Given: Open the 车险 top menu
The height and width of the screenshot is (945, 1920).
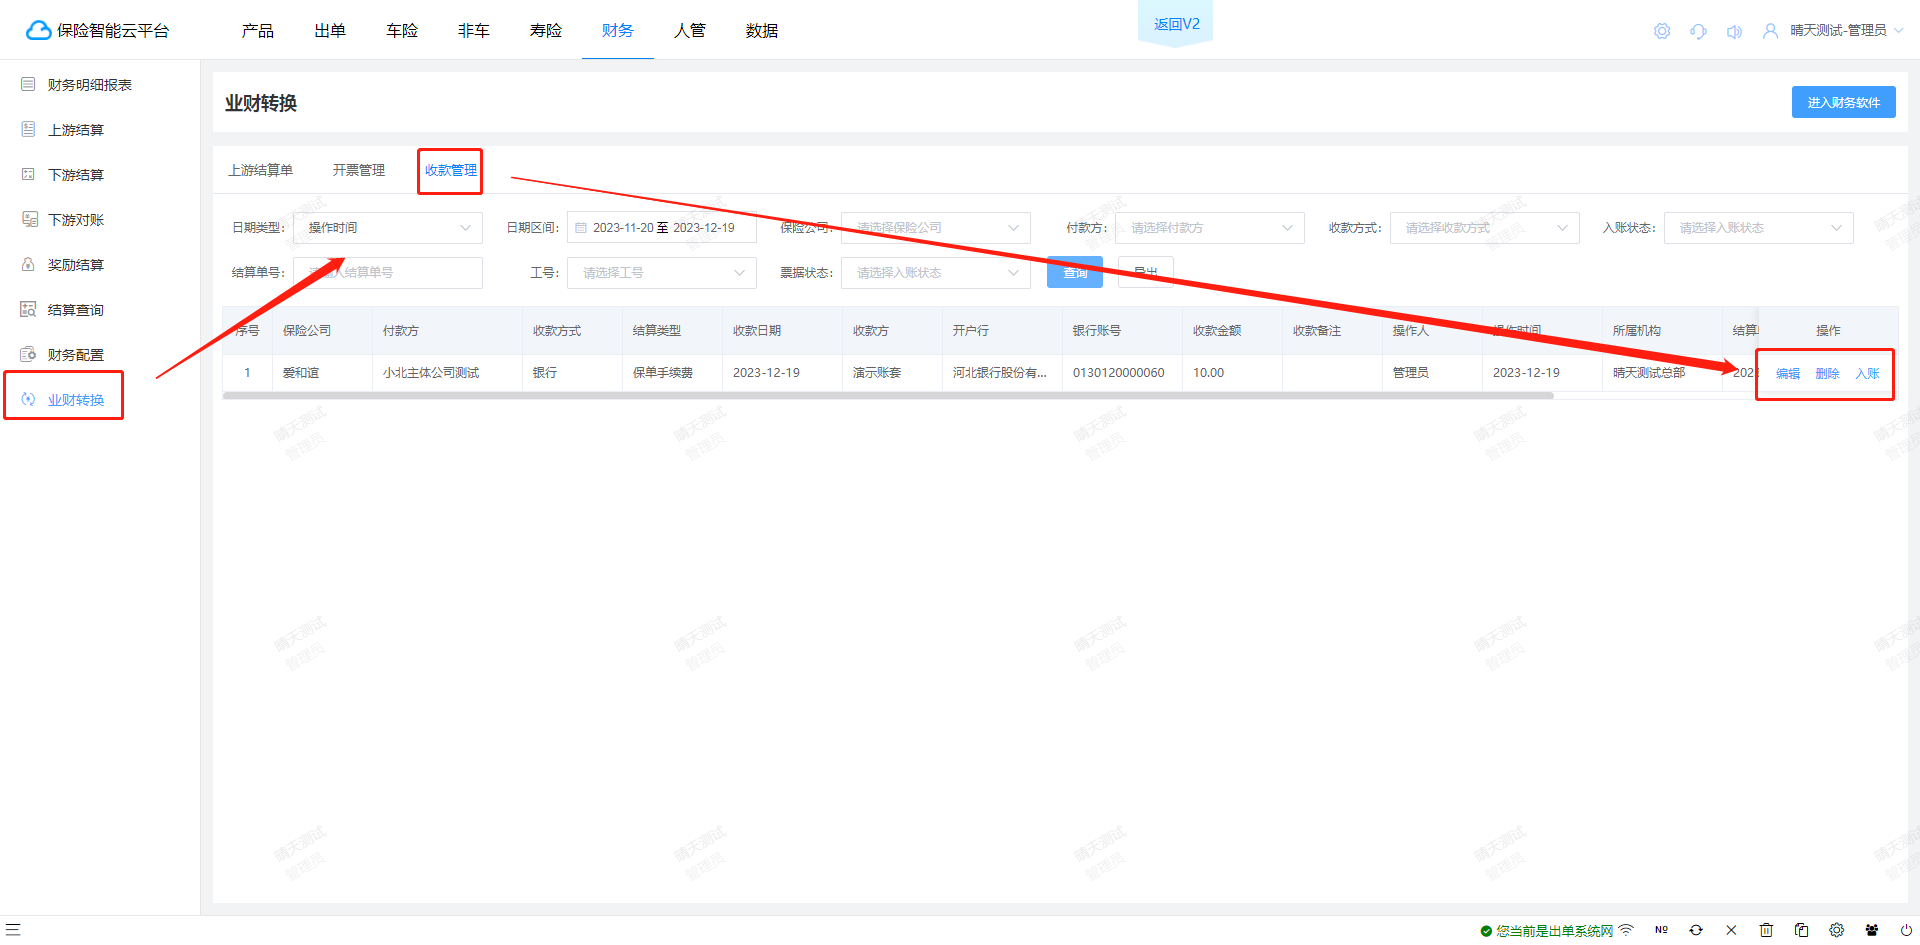Looking at the screenshot, I should (402, 31).
